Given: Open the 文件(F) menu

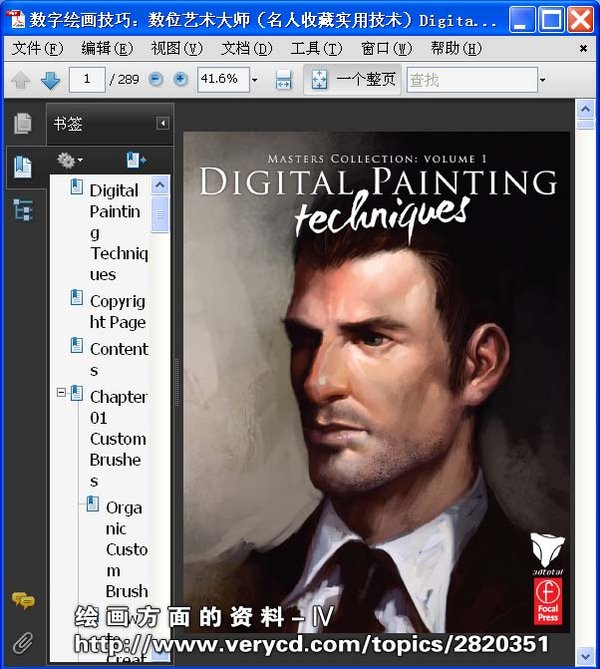Looking at the screenshot, I should 38,48.
